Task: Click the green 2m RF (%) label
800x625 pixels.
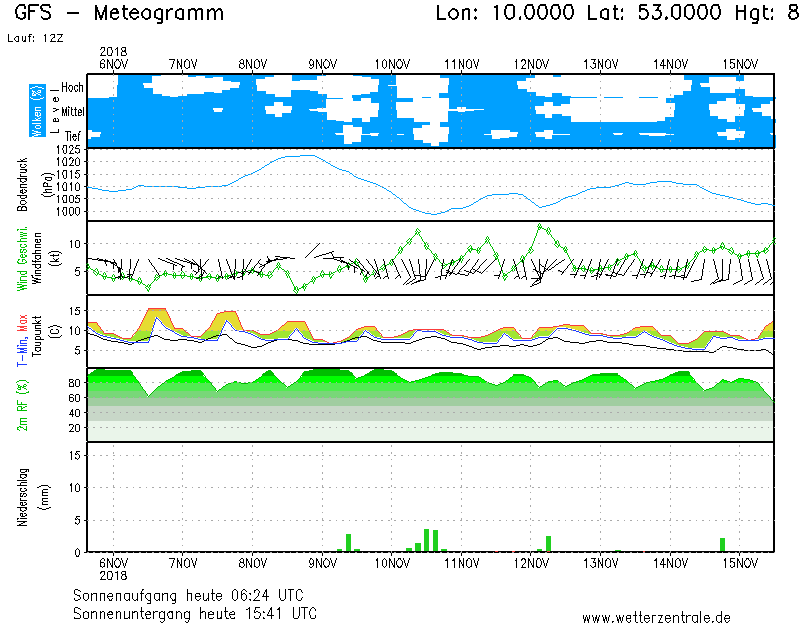Action: tap(23, 405)
